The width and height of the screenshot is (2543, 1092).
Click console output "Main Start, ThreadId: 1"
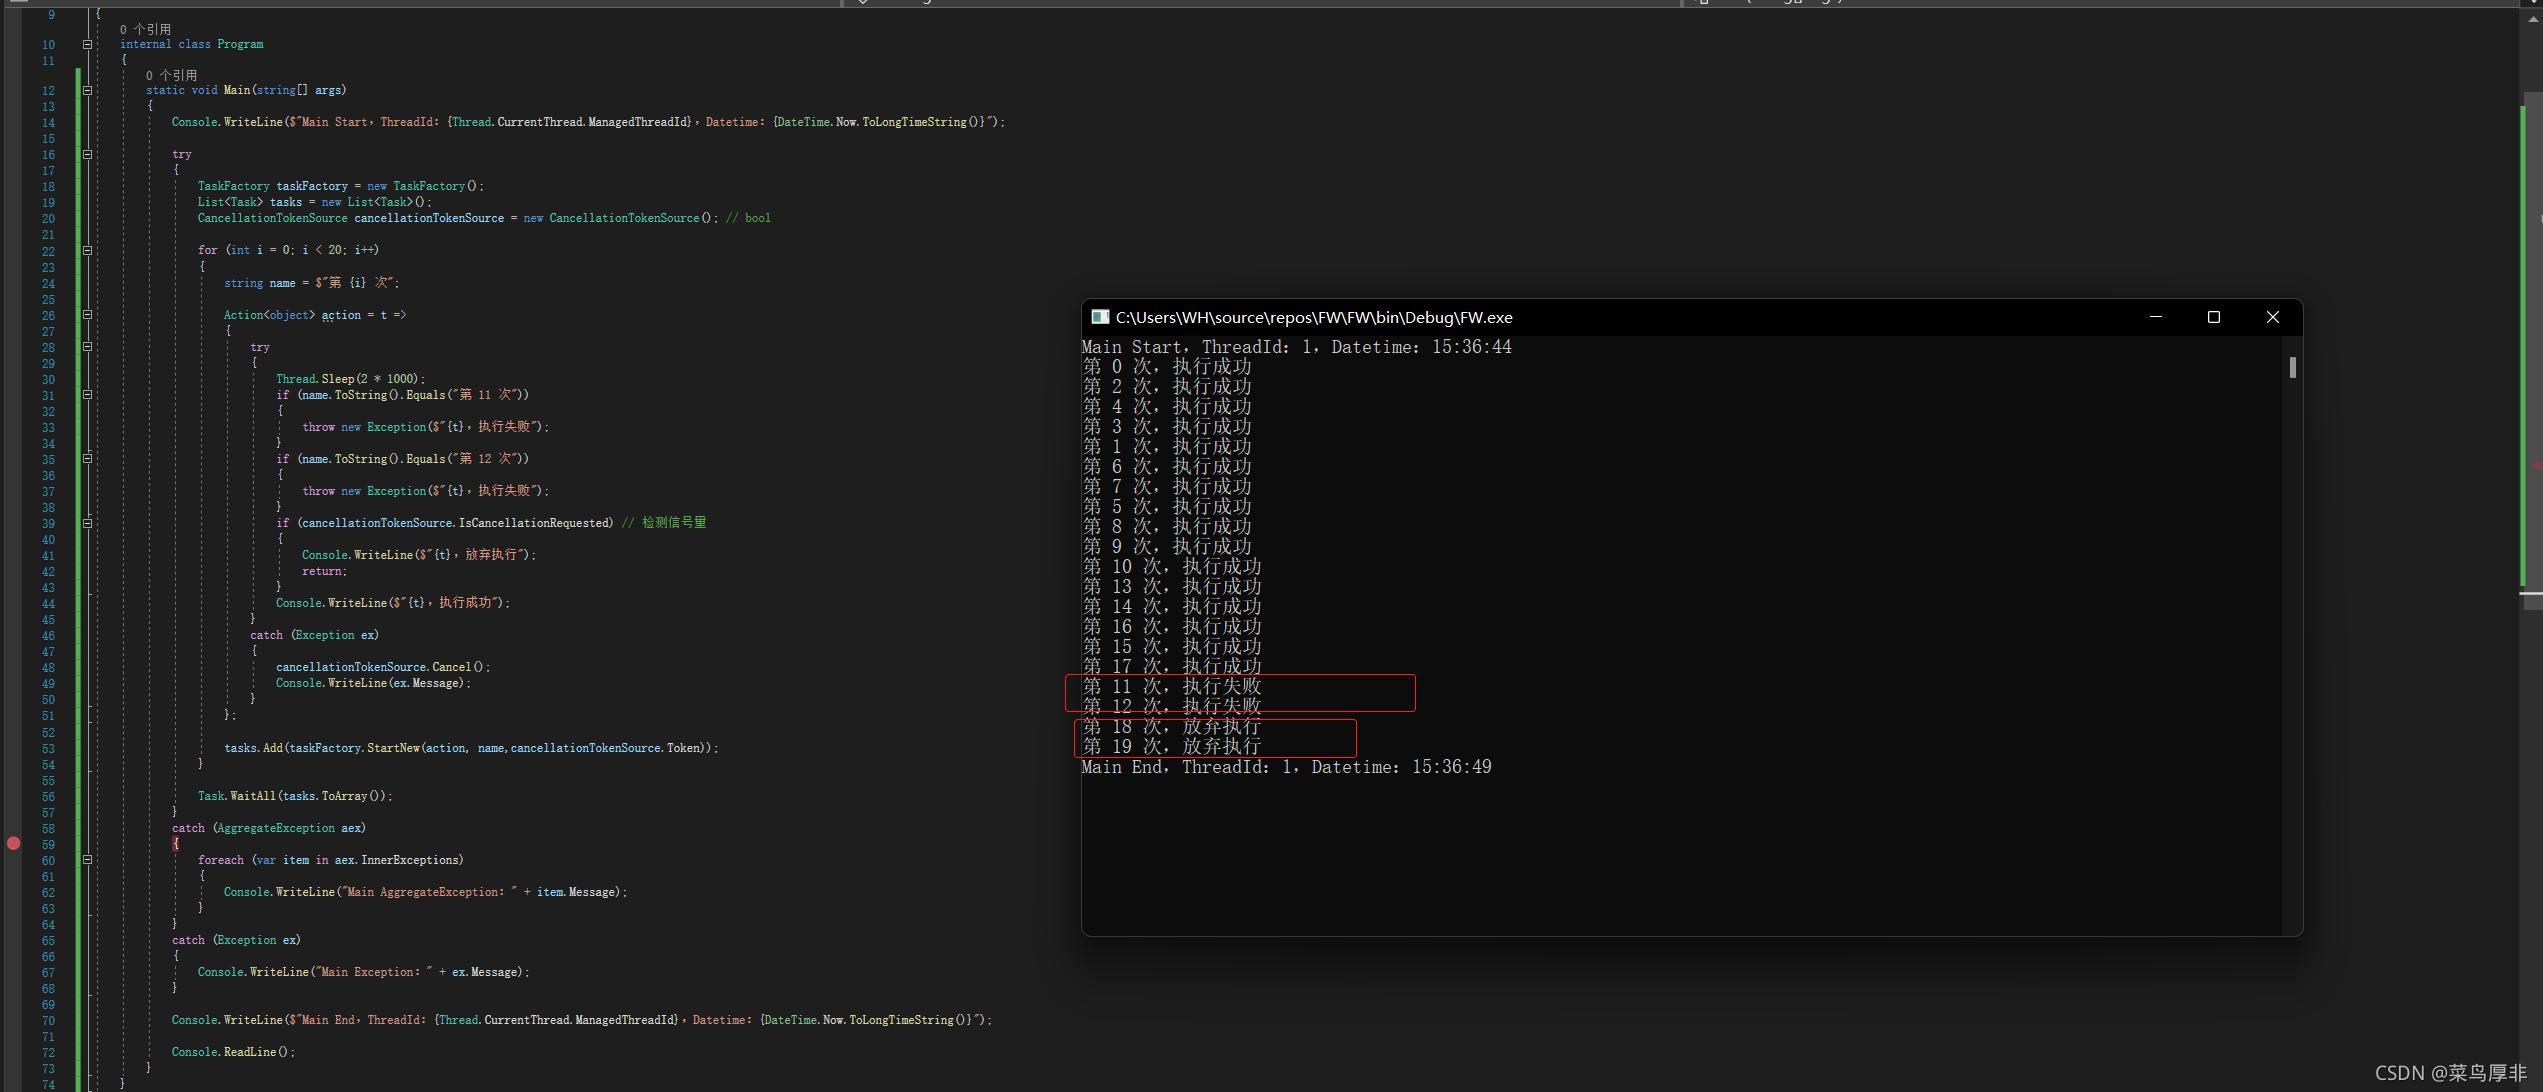1199,347
